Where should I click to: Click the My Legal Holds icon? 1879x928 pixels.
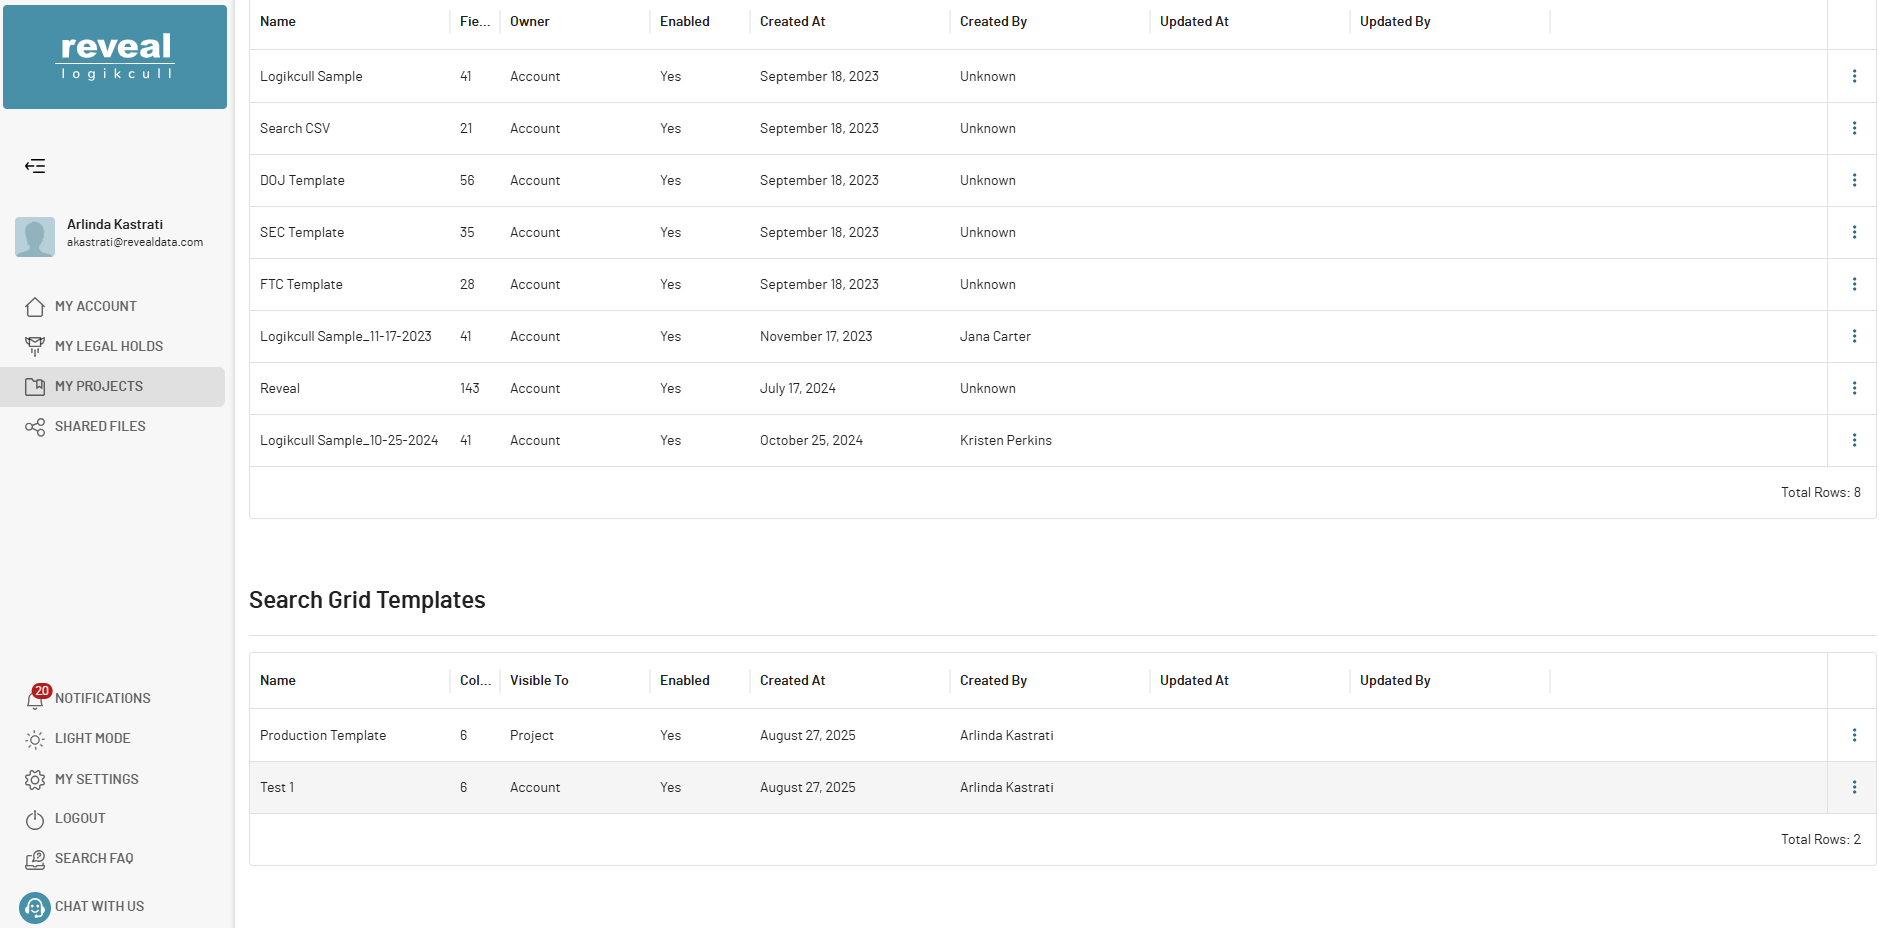coord(35,346)
